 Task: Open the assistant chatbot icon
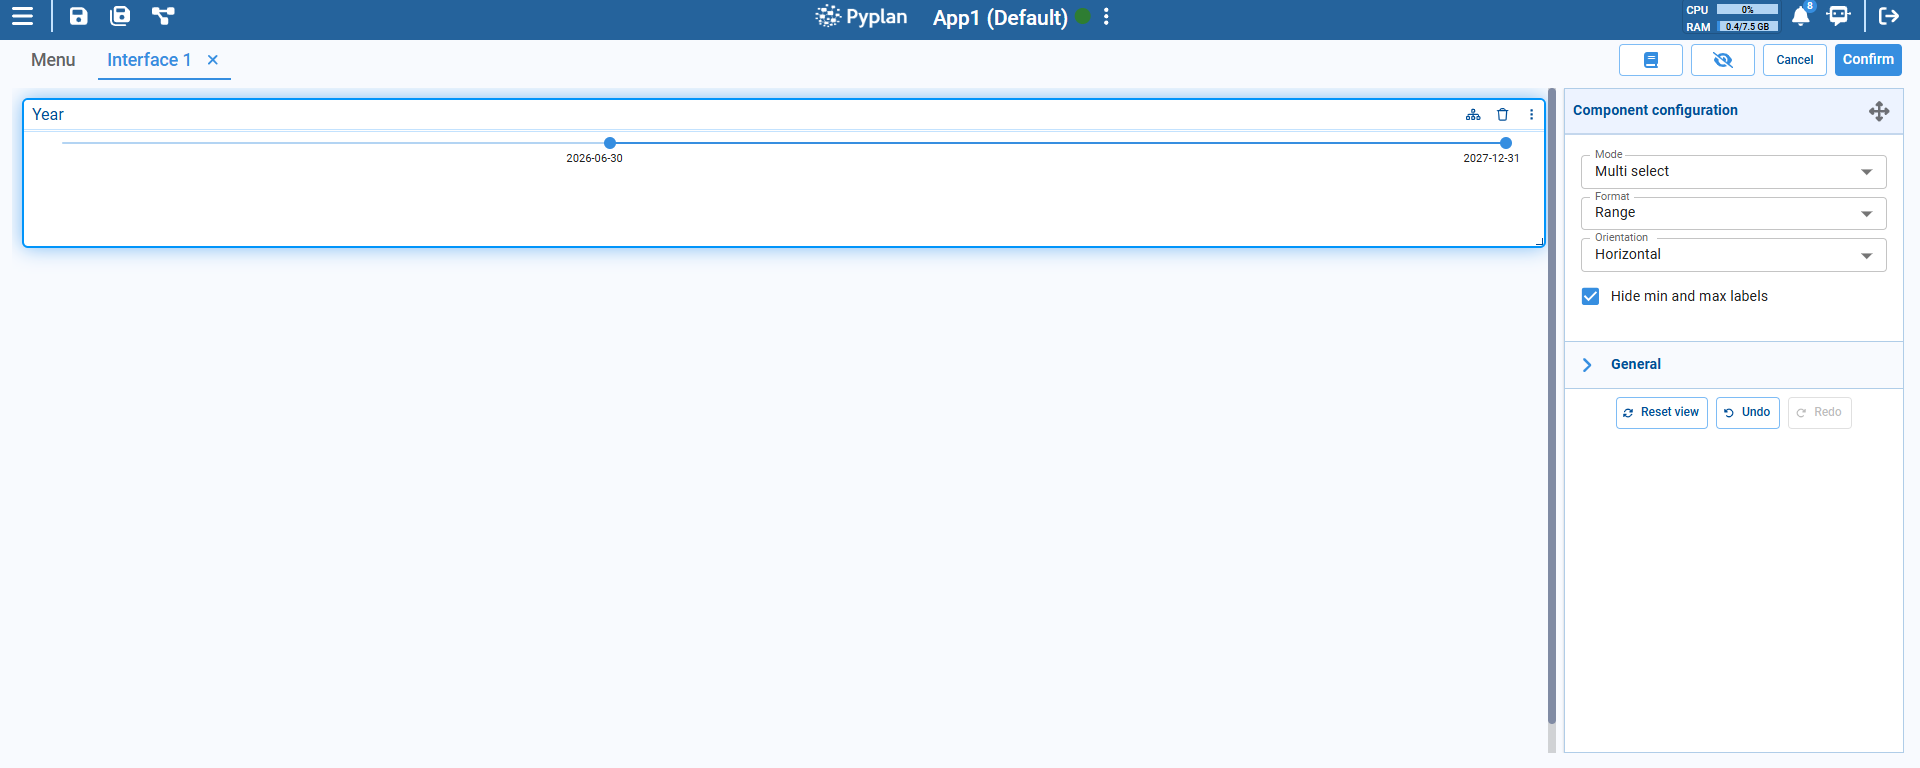1838,16
